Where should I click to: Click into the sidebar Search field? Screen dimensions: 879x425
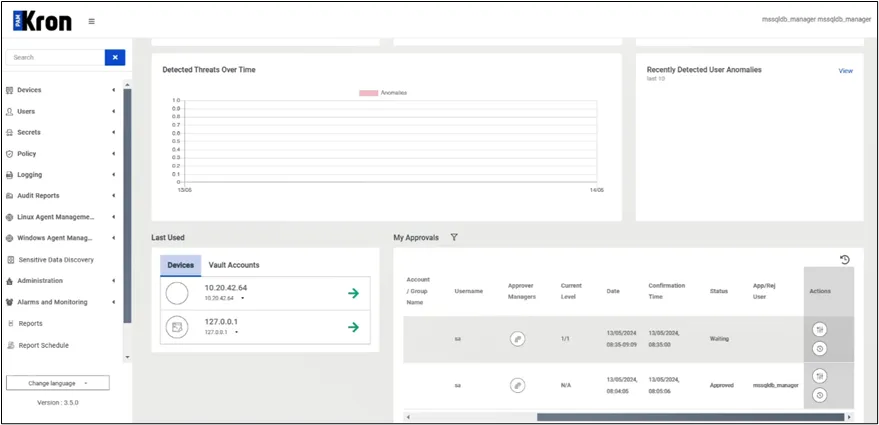(55, 57)
